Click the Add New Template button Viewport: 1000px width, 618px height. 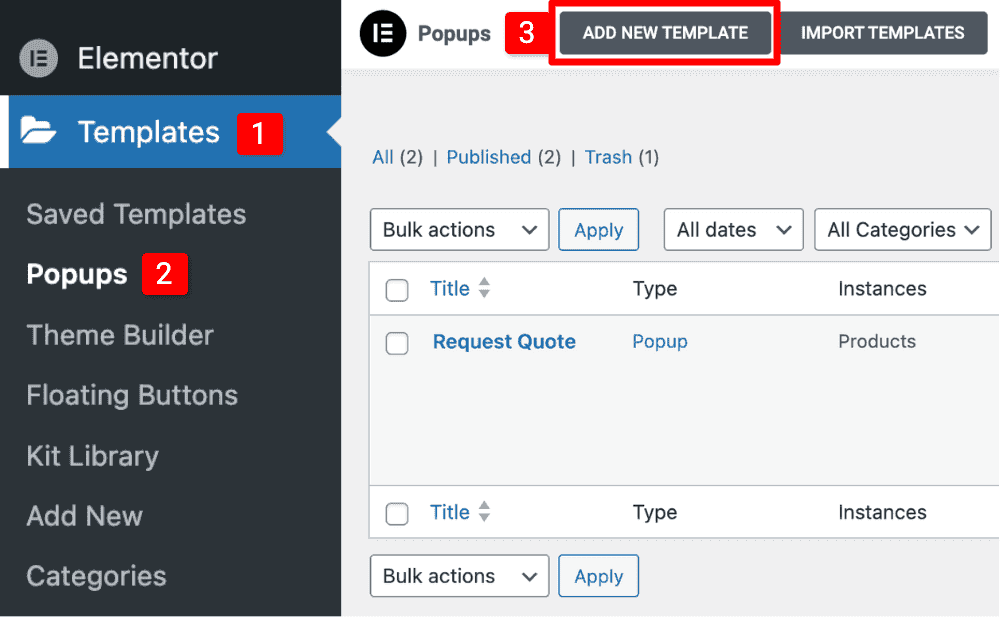pos(665,33)
